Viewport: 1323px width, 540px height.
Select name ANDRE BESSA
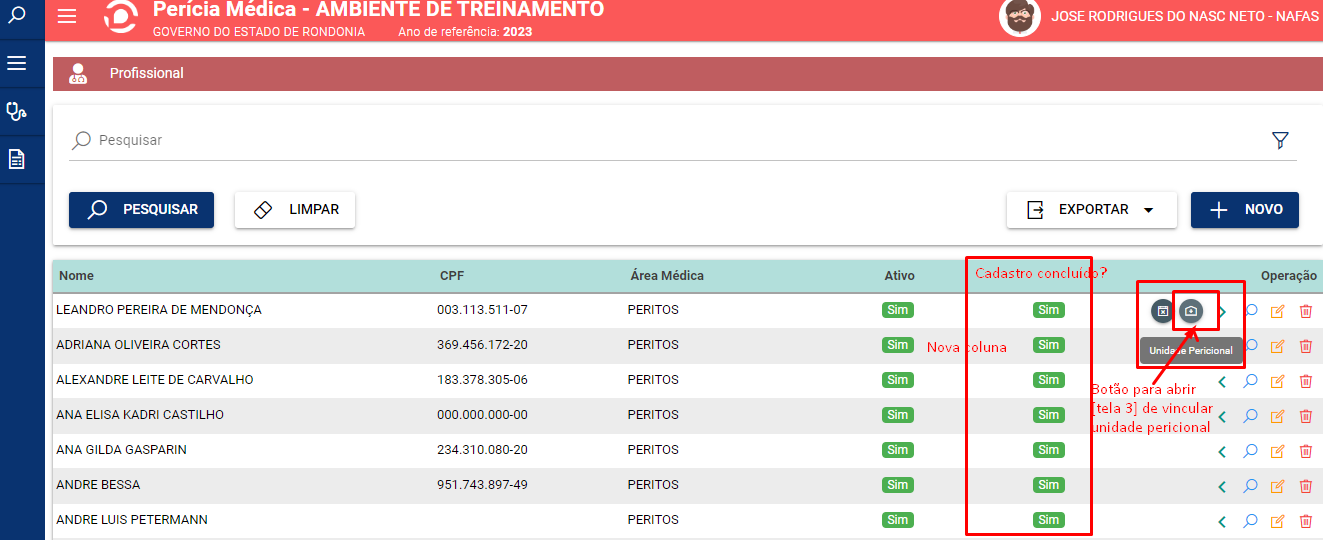click(x=98, y=485)
